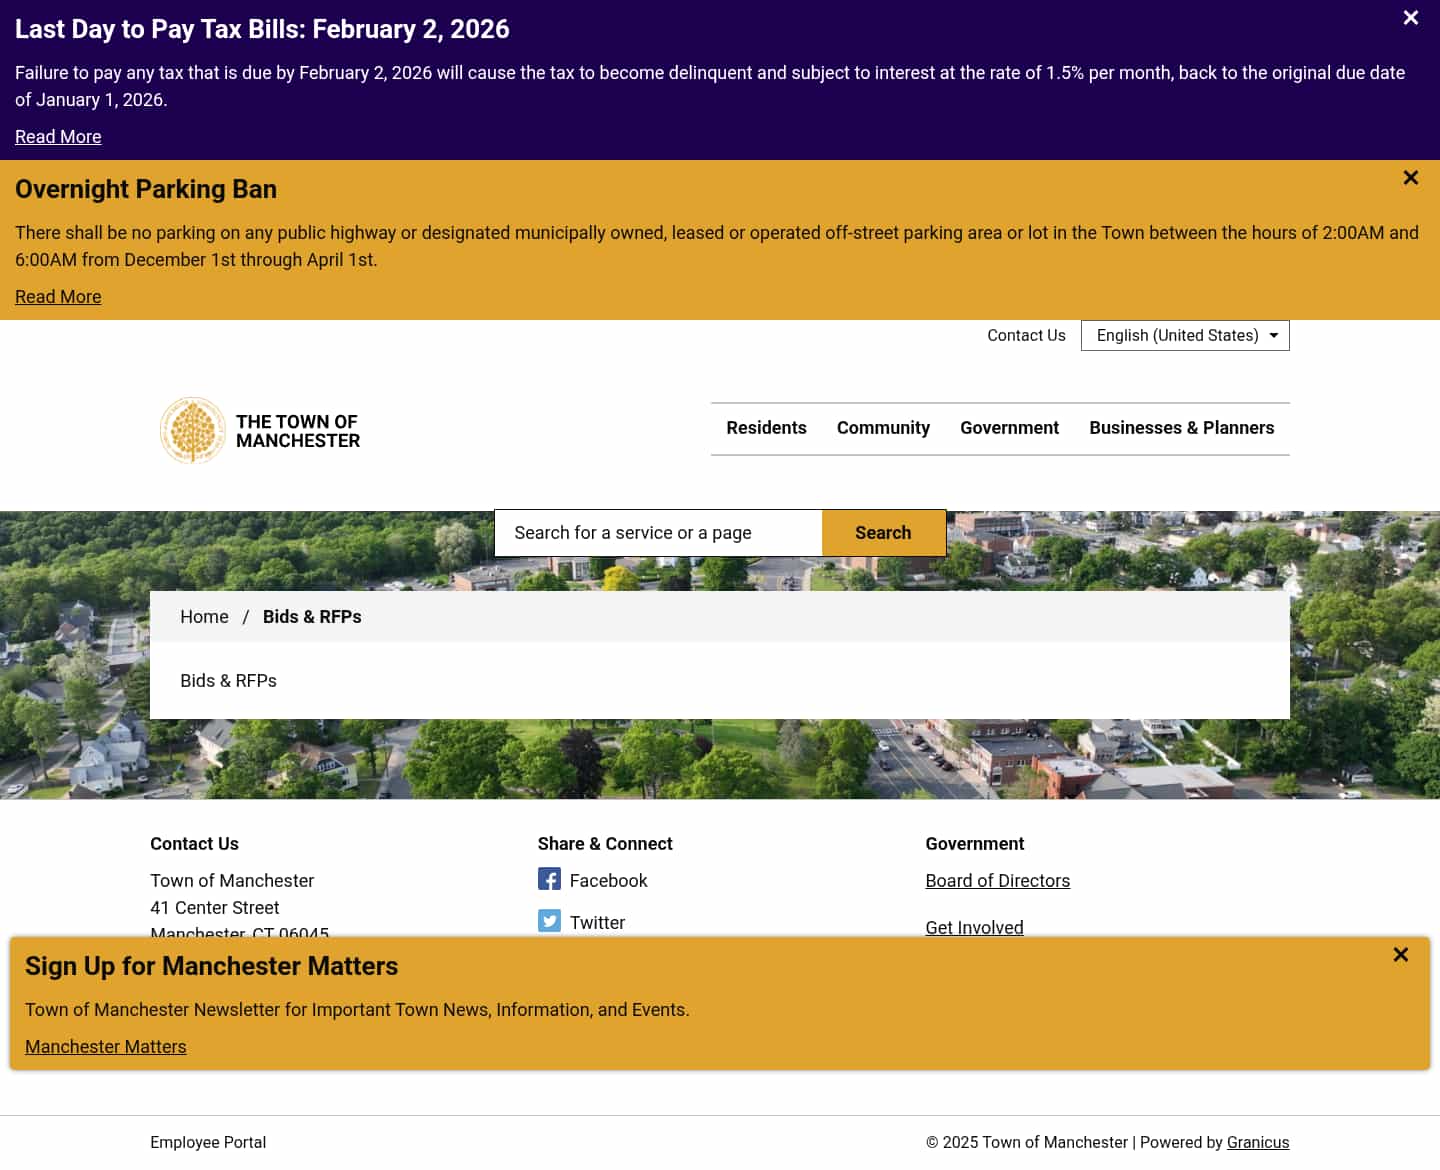Open the Residents navigation menu

tap(766, 427)
